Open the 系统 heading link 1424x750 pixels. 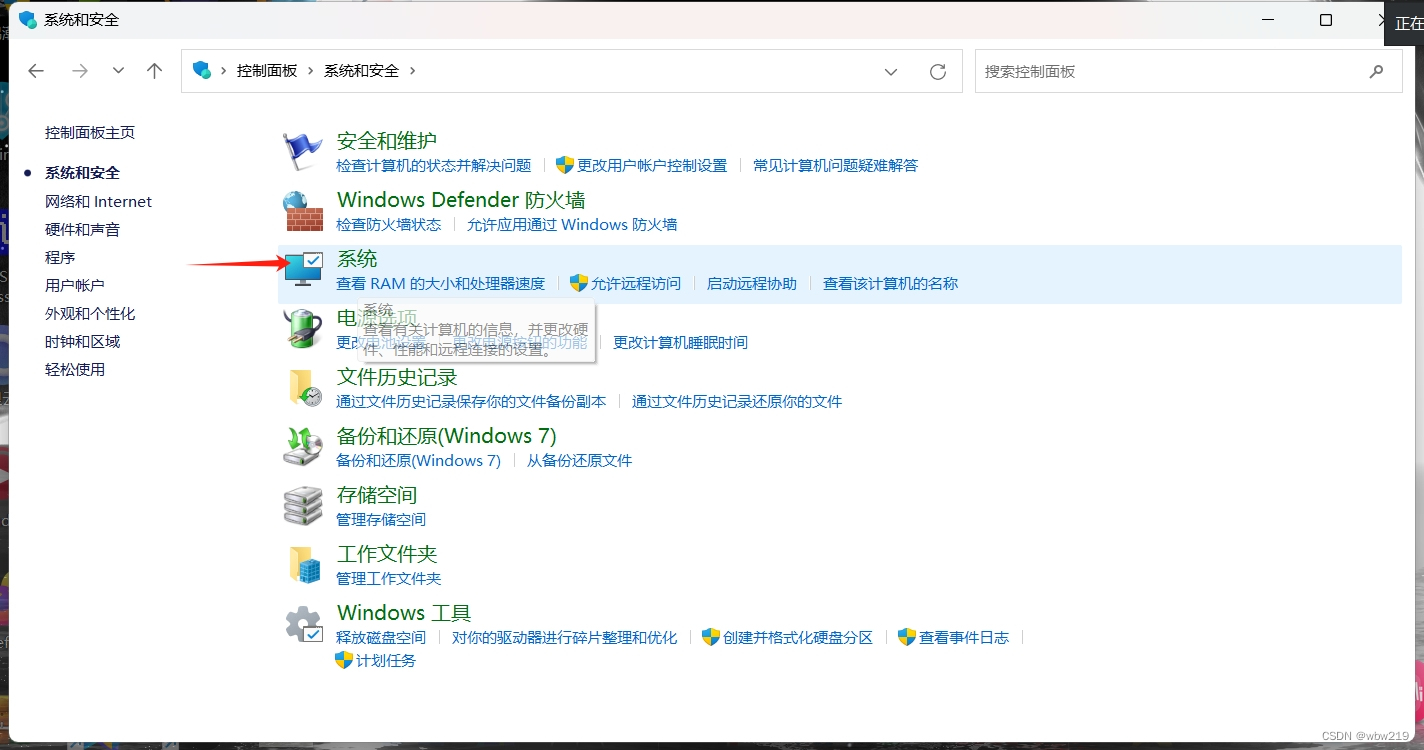(357, 259)
